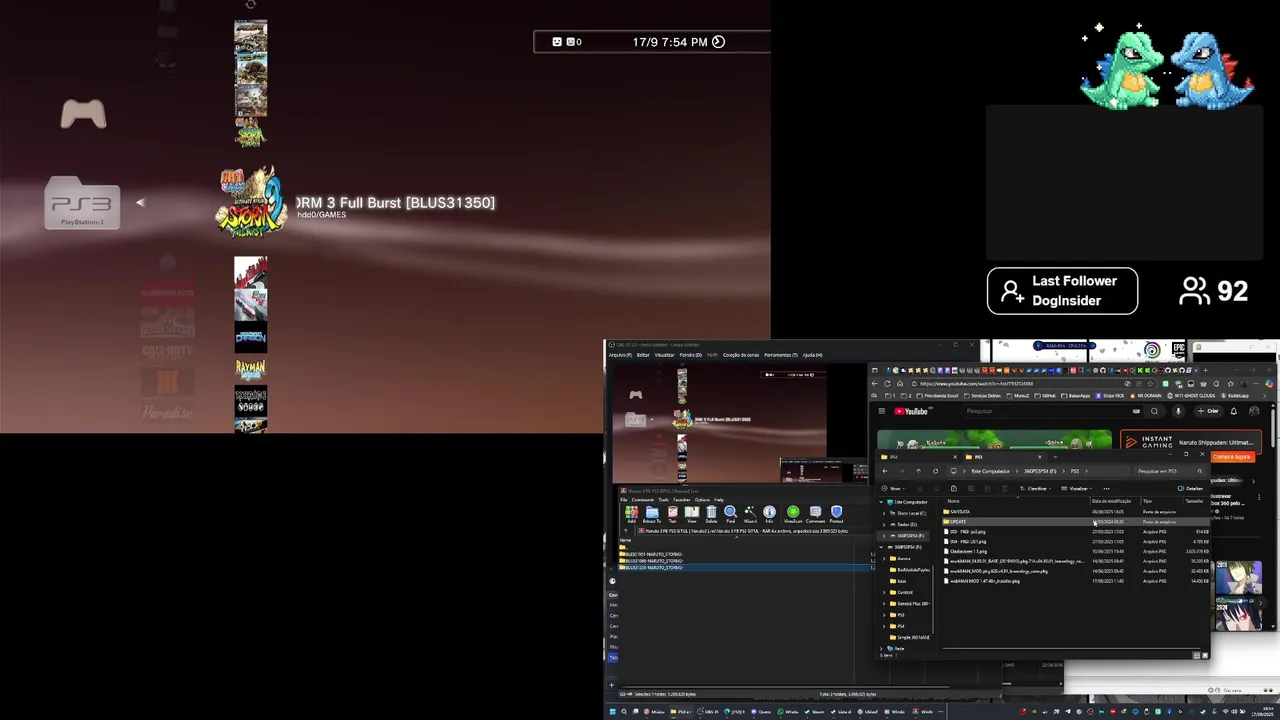
Task: Click WinRAR Add toolbar icon
Action: [631, 512]
